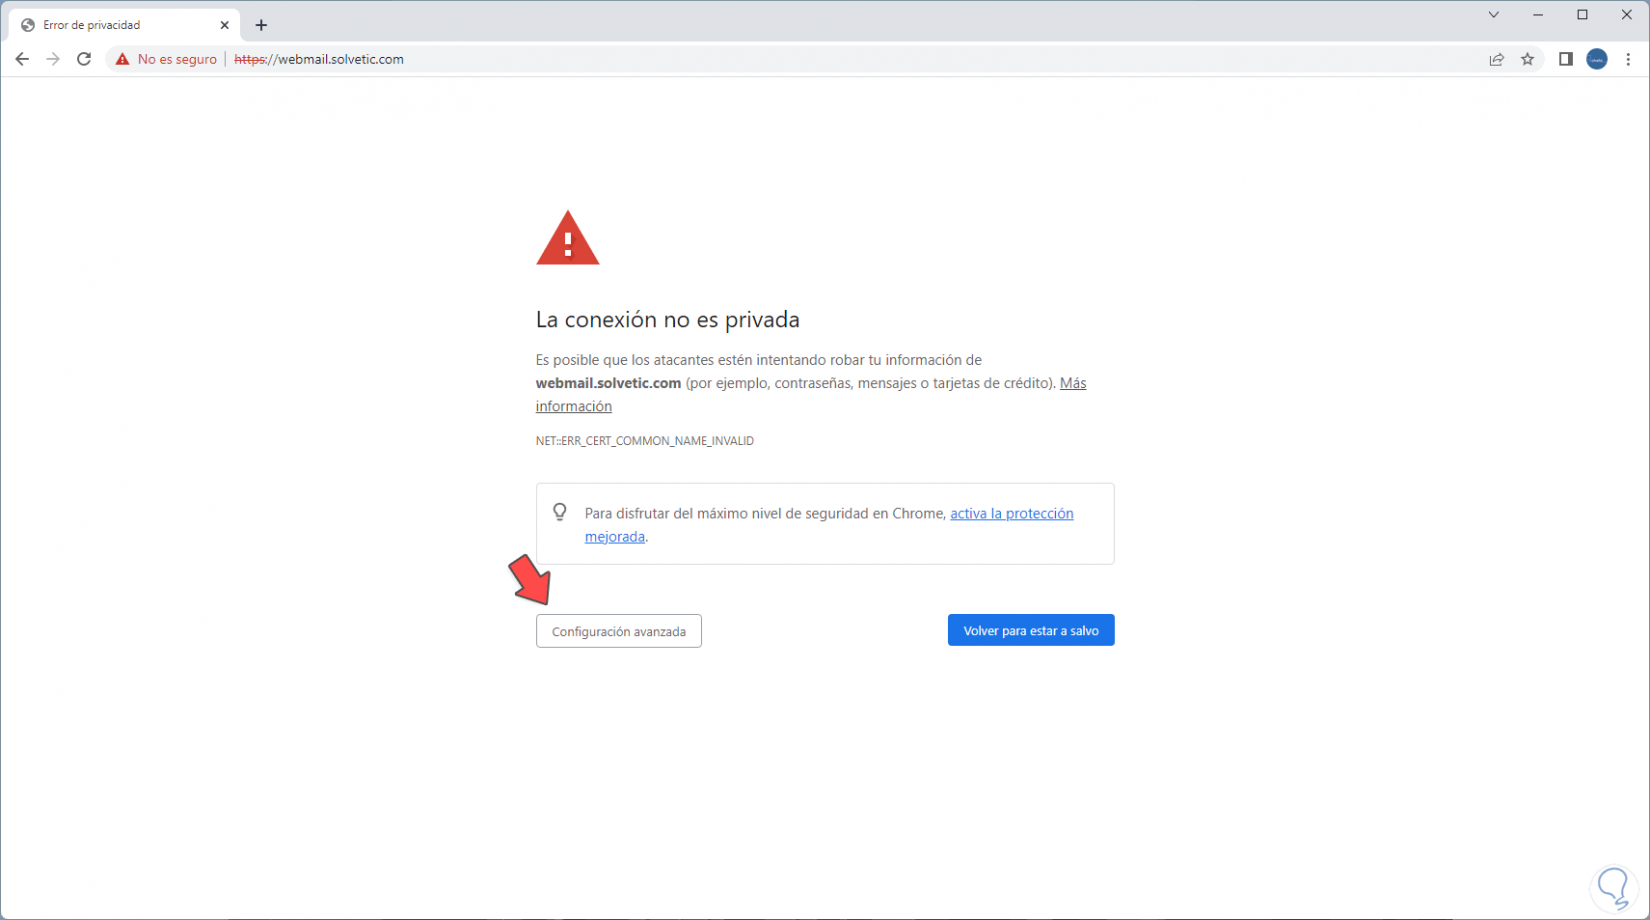Click the address bar URL webmail.solvetic.com
The image size is (1650, 920).
[319, 59]
